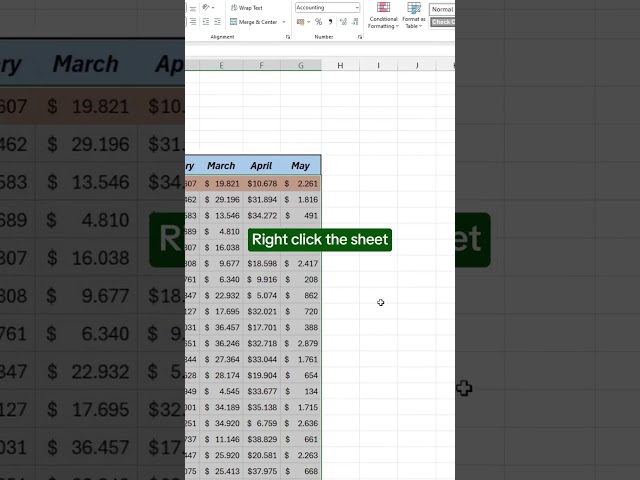
Task: Click the Increase Decimal icon
Action: [x=343, y=22]
